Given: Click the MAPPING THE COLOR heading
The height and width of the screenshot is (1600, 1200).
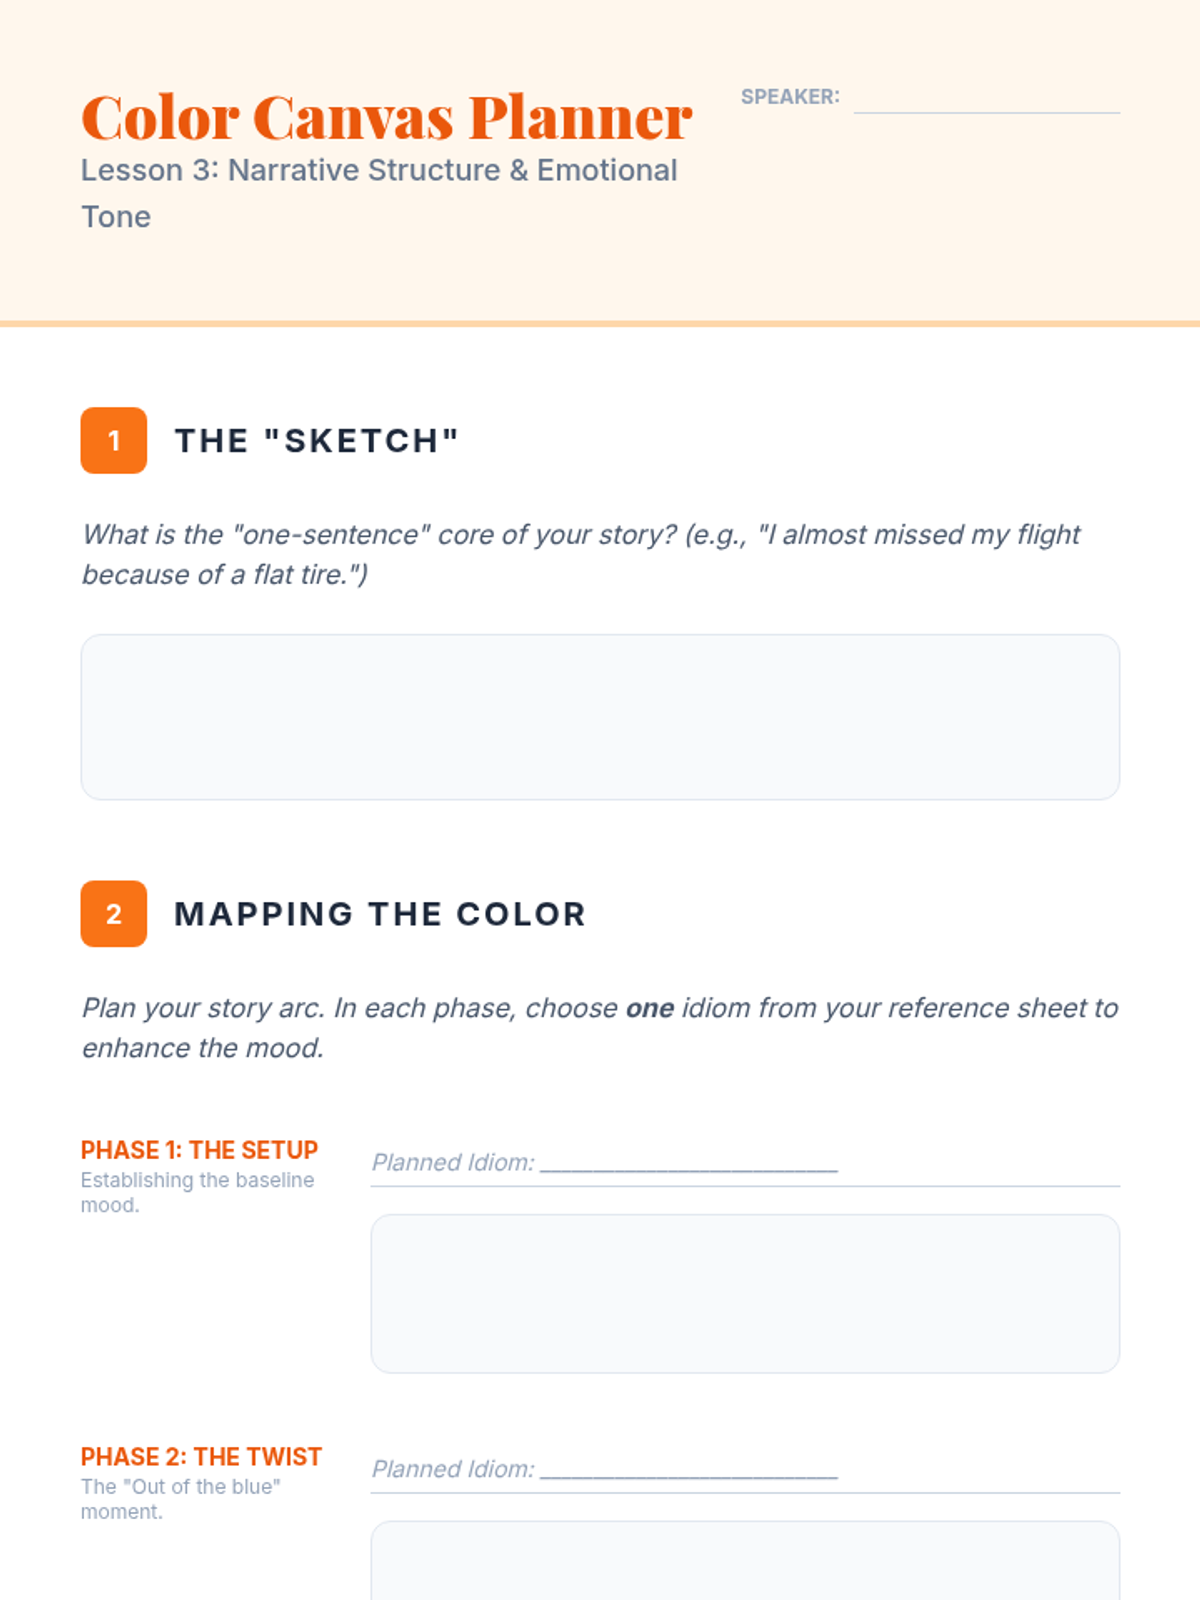Looking at the screenshot, I should [380, 914].
